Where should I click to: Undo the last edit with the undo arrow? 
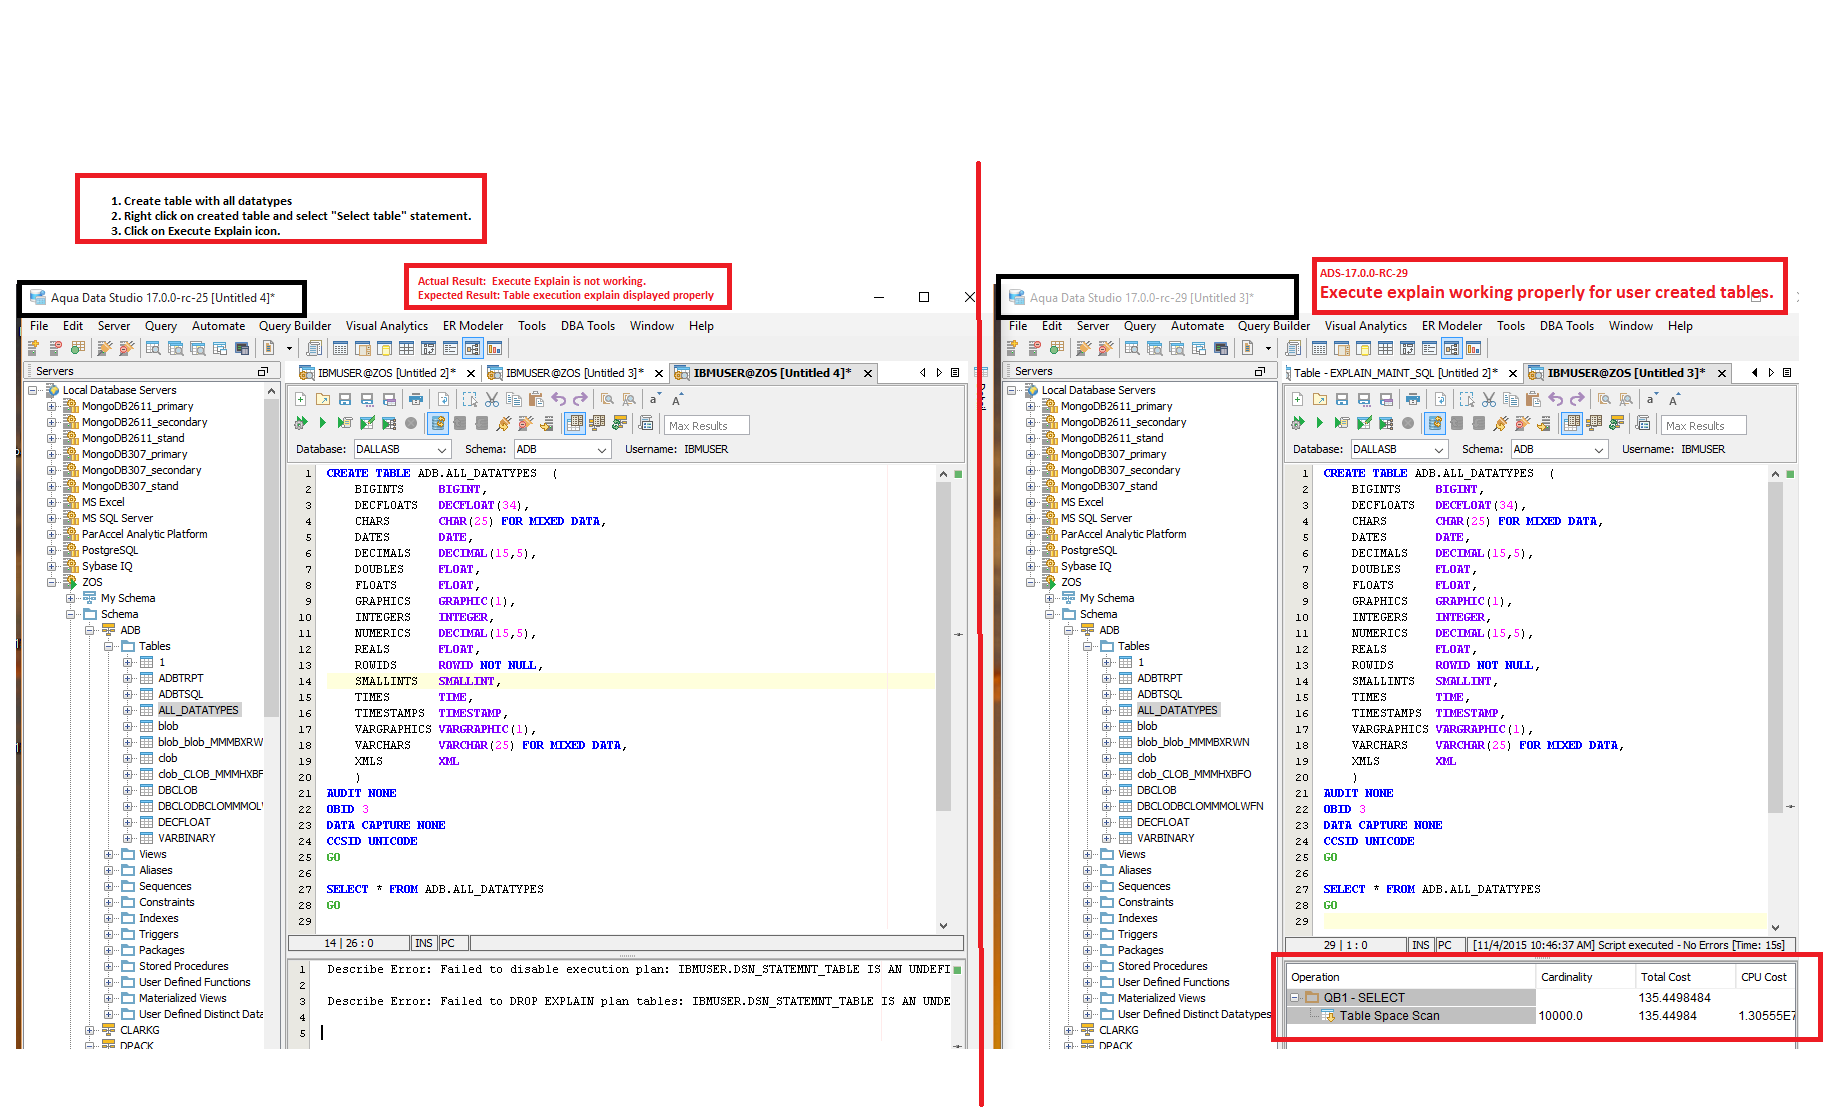pos(559,398)
